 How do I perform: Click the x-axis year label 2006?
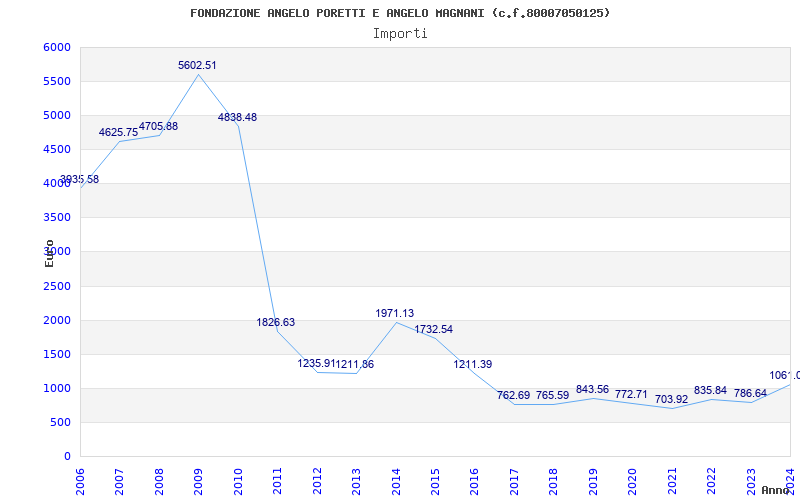[x=81, y=482]
